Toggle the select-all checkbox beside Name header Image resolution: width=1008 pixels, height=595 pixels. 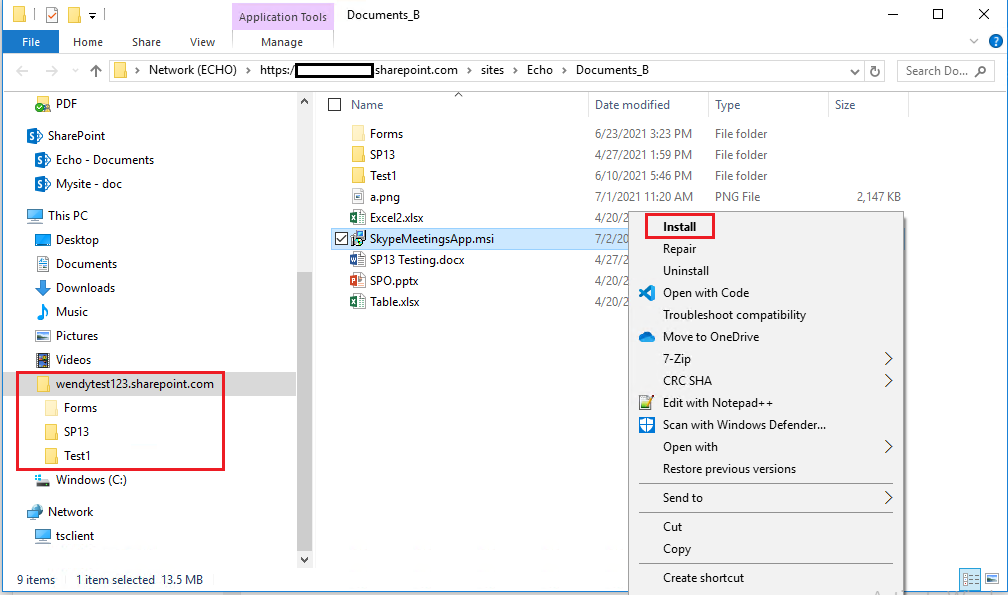[335, 104]
